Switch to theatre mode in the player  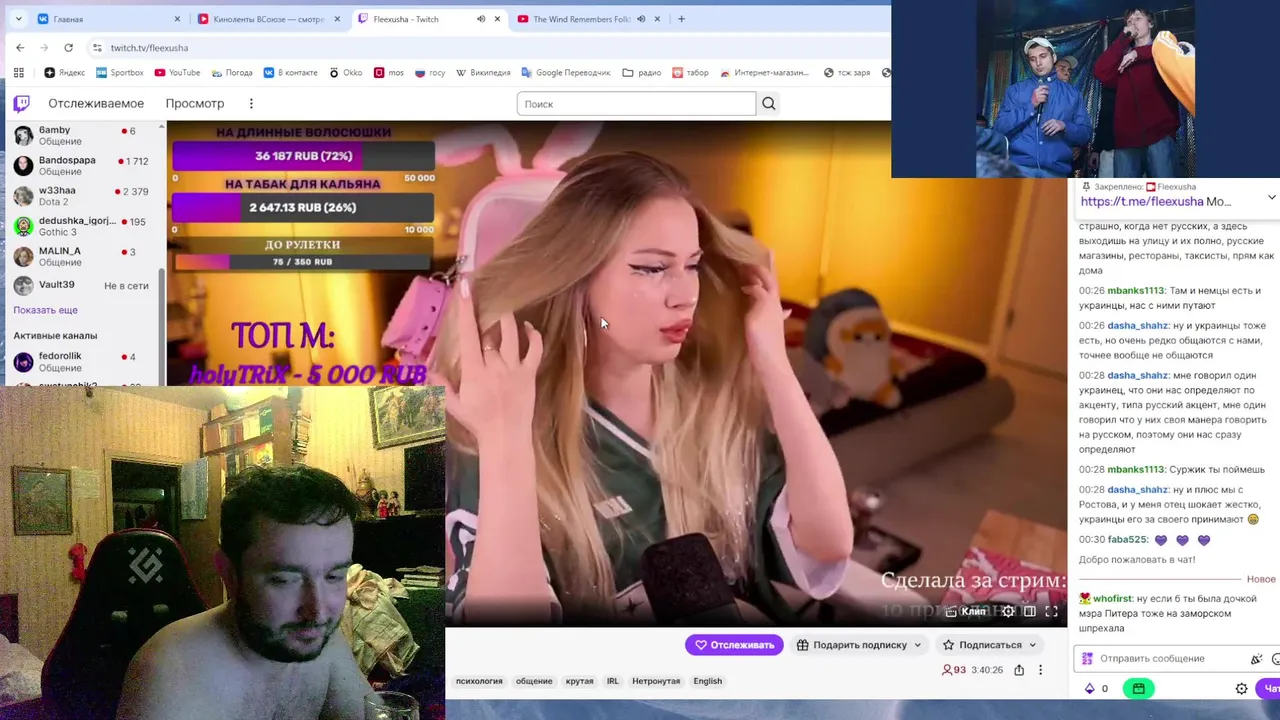pos(1030,611)
